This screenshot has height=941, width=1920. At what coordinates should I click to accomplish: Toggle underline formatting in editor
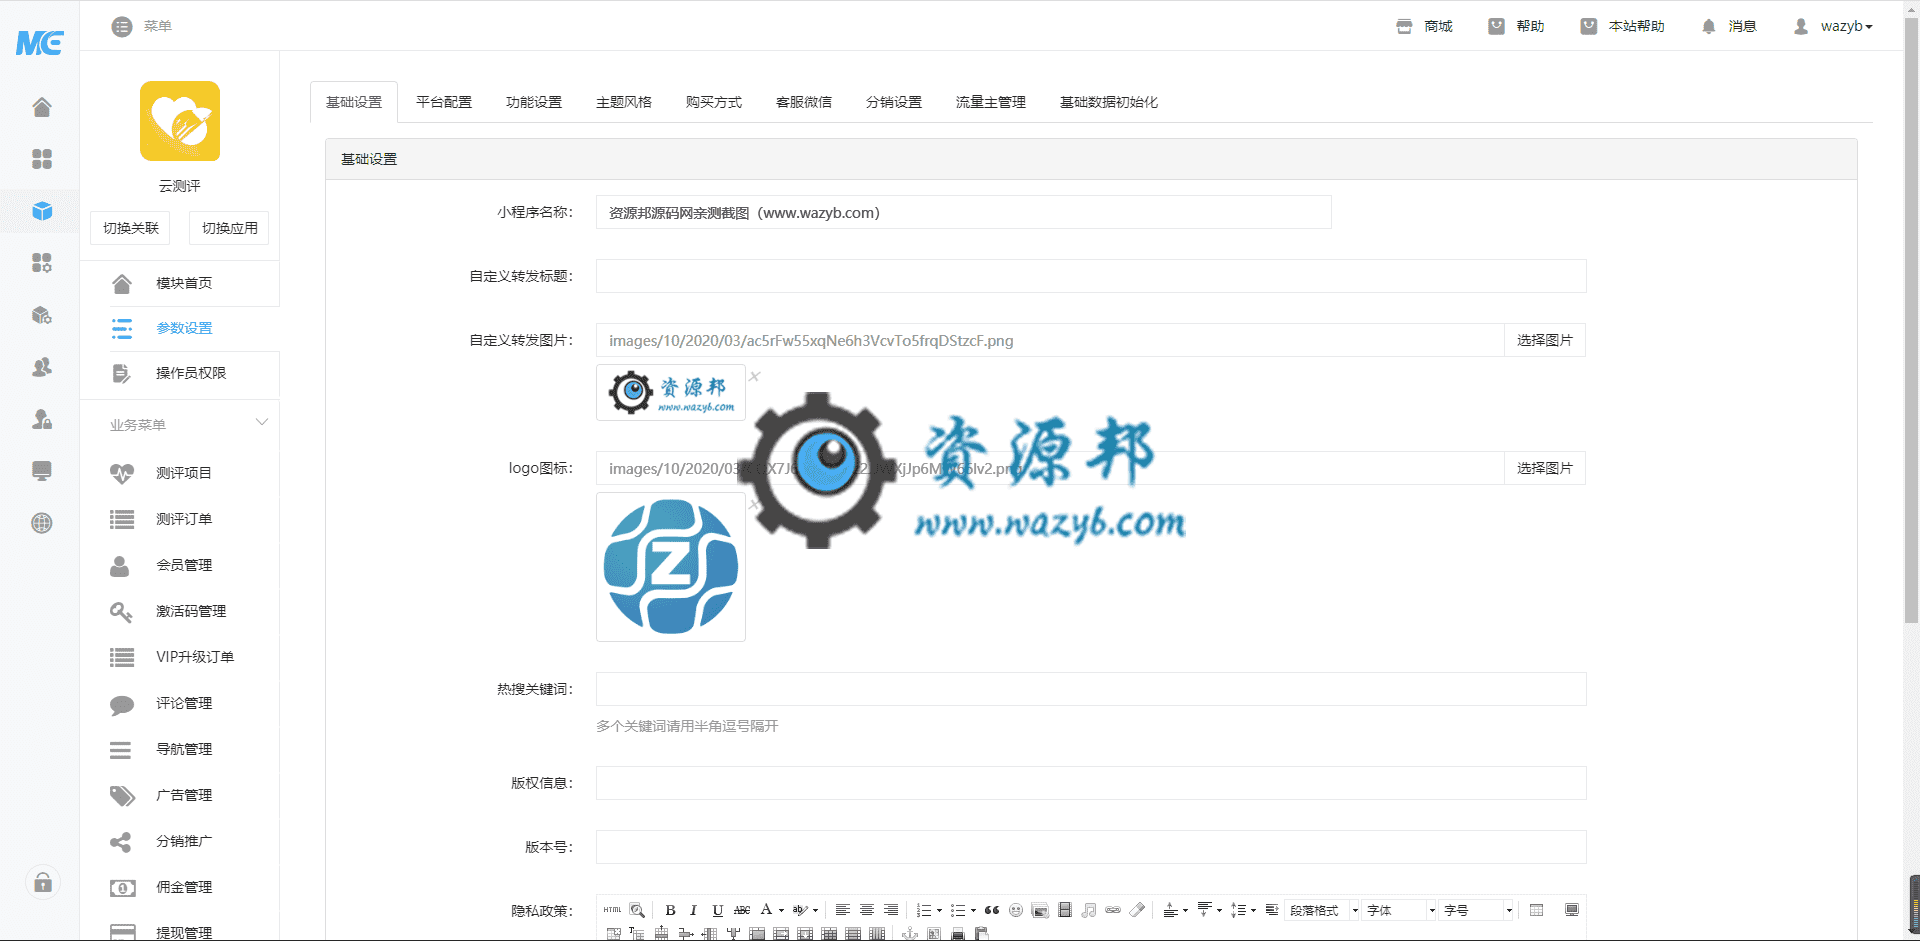click(717, 910)
